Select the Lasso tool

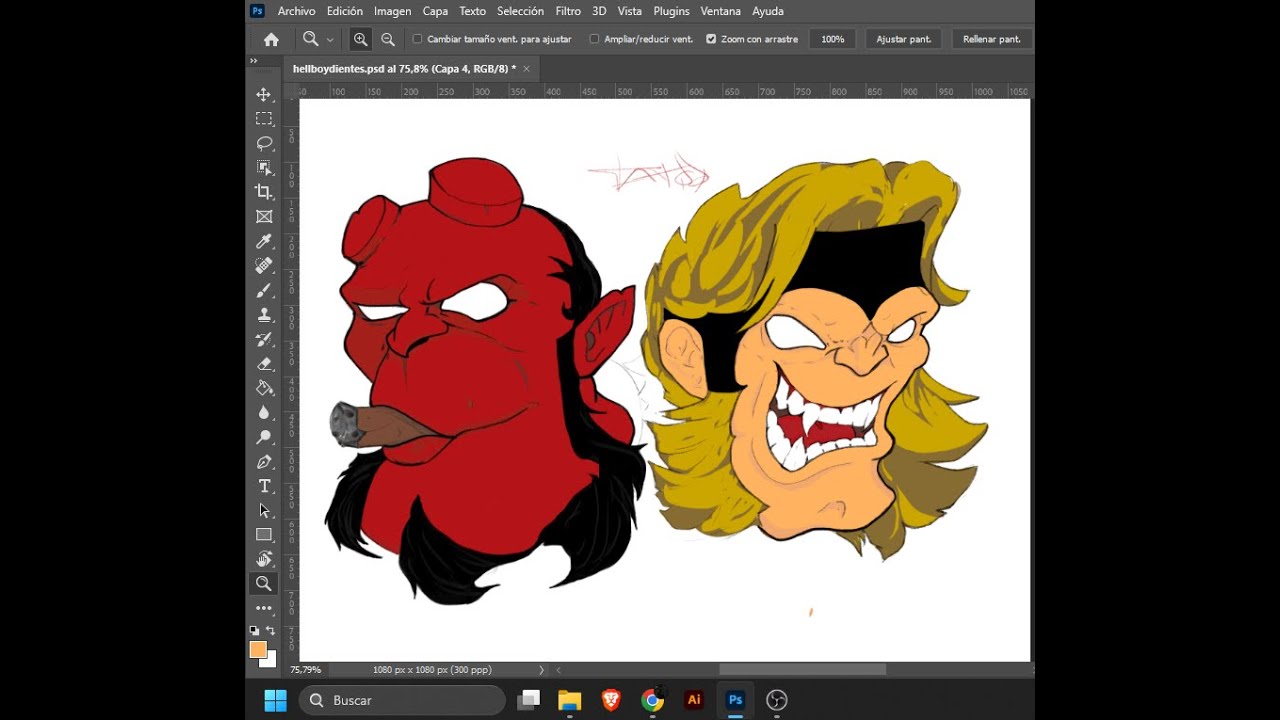pos(264,143)
